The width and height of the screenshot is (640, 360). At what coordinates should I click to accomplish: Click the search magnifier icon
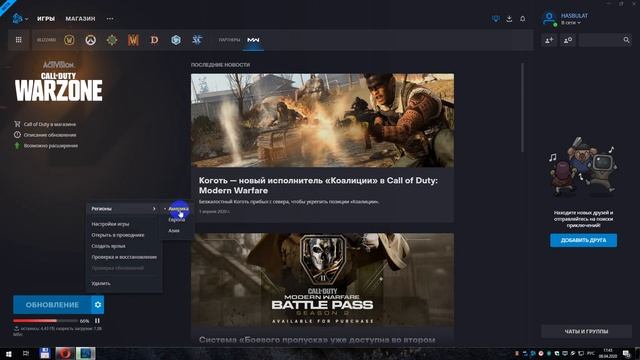(626, 40)
